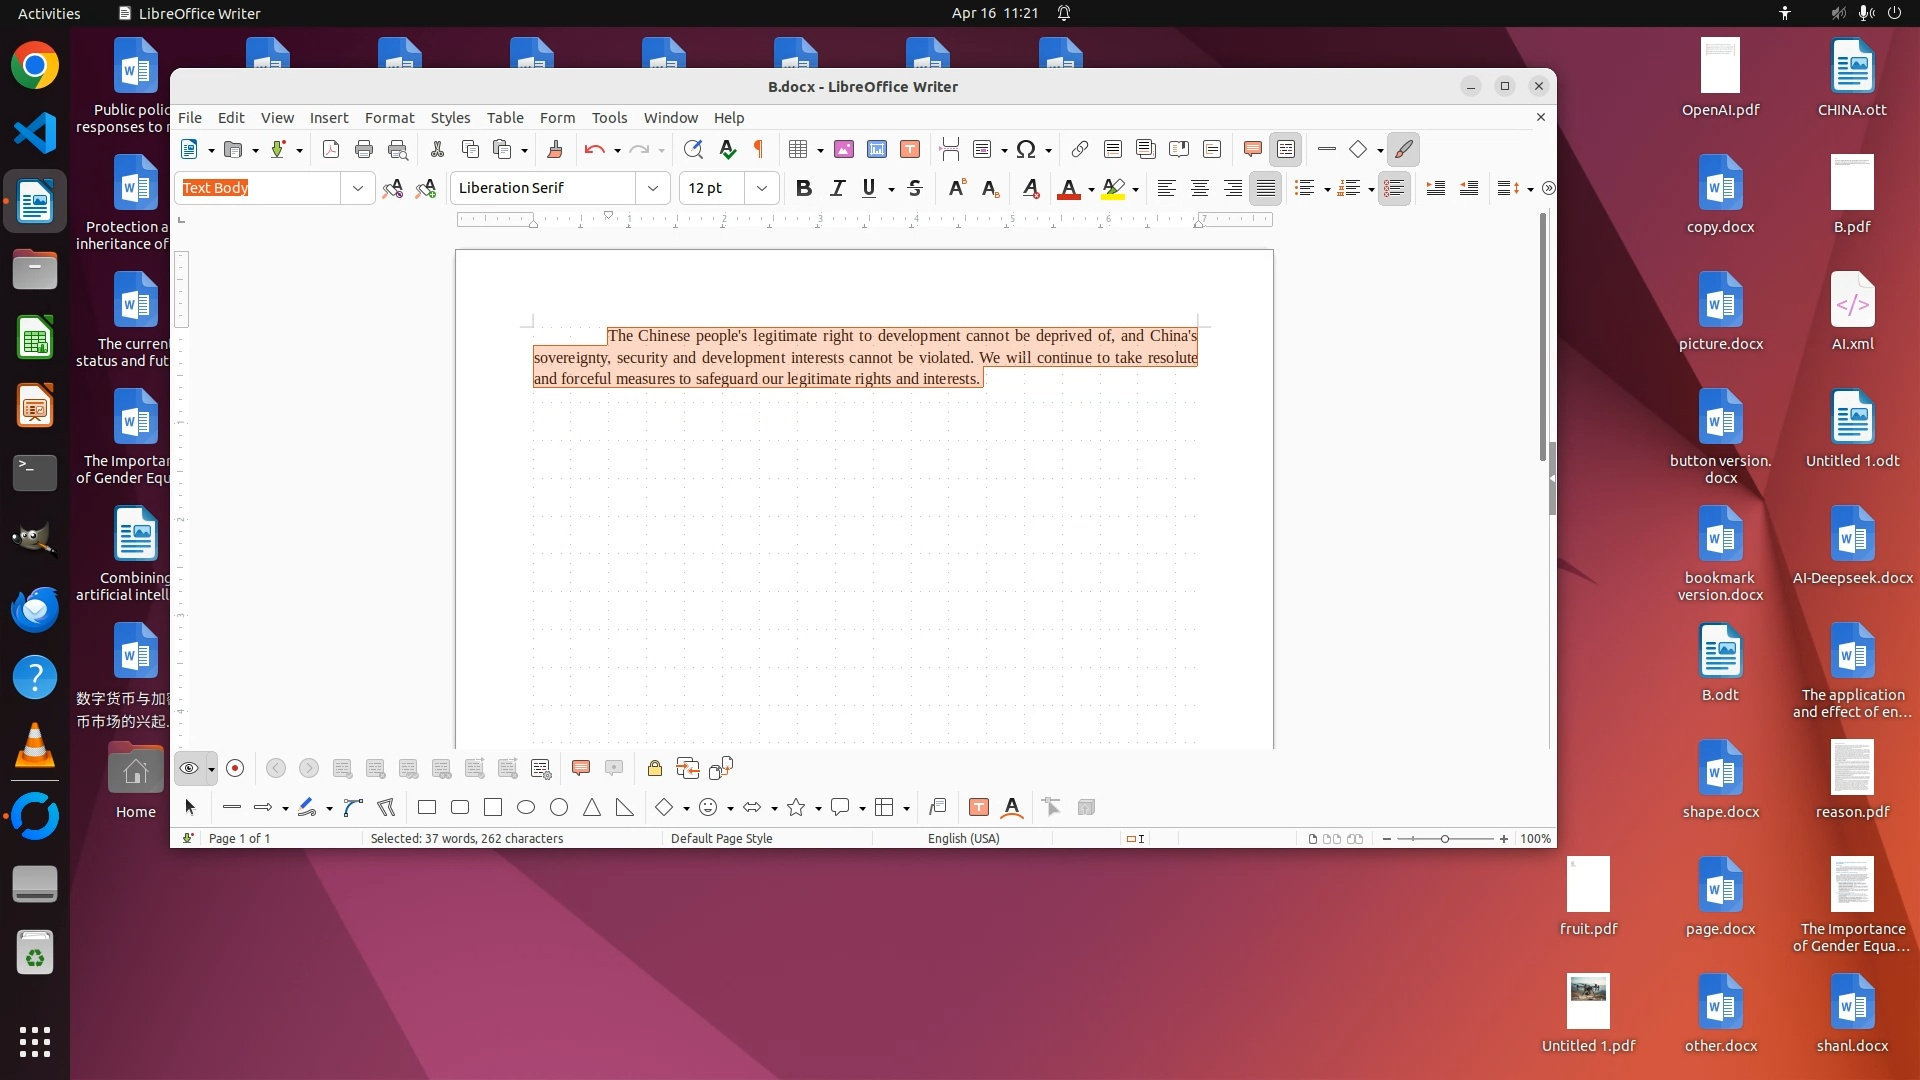Click the zoom slider in status bar
Screen dimensions: 1920x1080
click(x=1444, y=839)
